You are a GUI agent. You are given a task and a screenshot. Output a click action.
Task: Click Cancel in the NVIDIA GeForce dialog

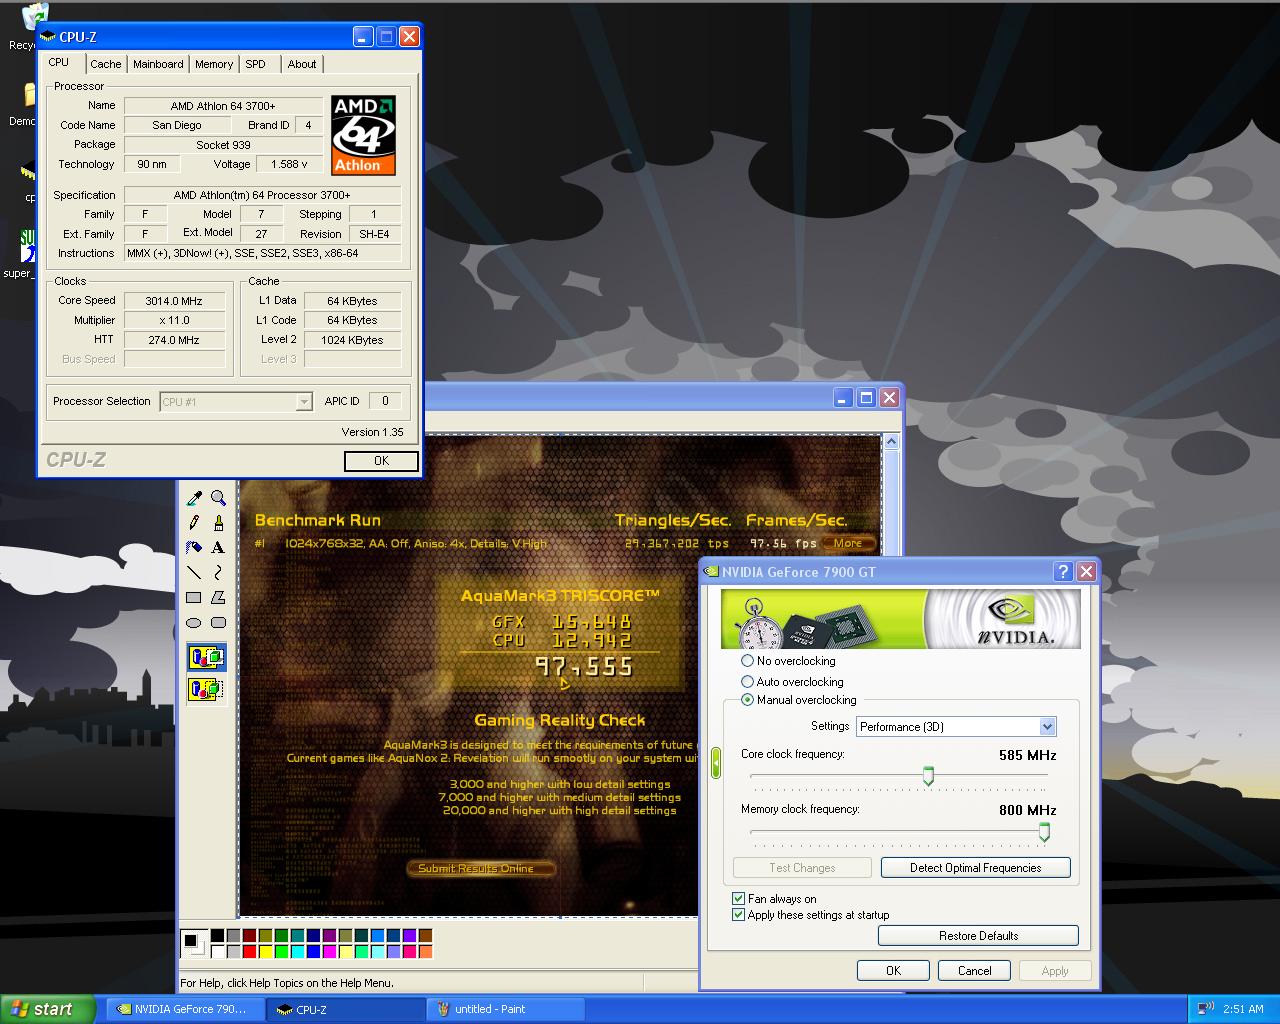click(x=974, y=971)
